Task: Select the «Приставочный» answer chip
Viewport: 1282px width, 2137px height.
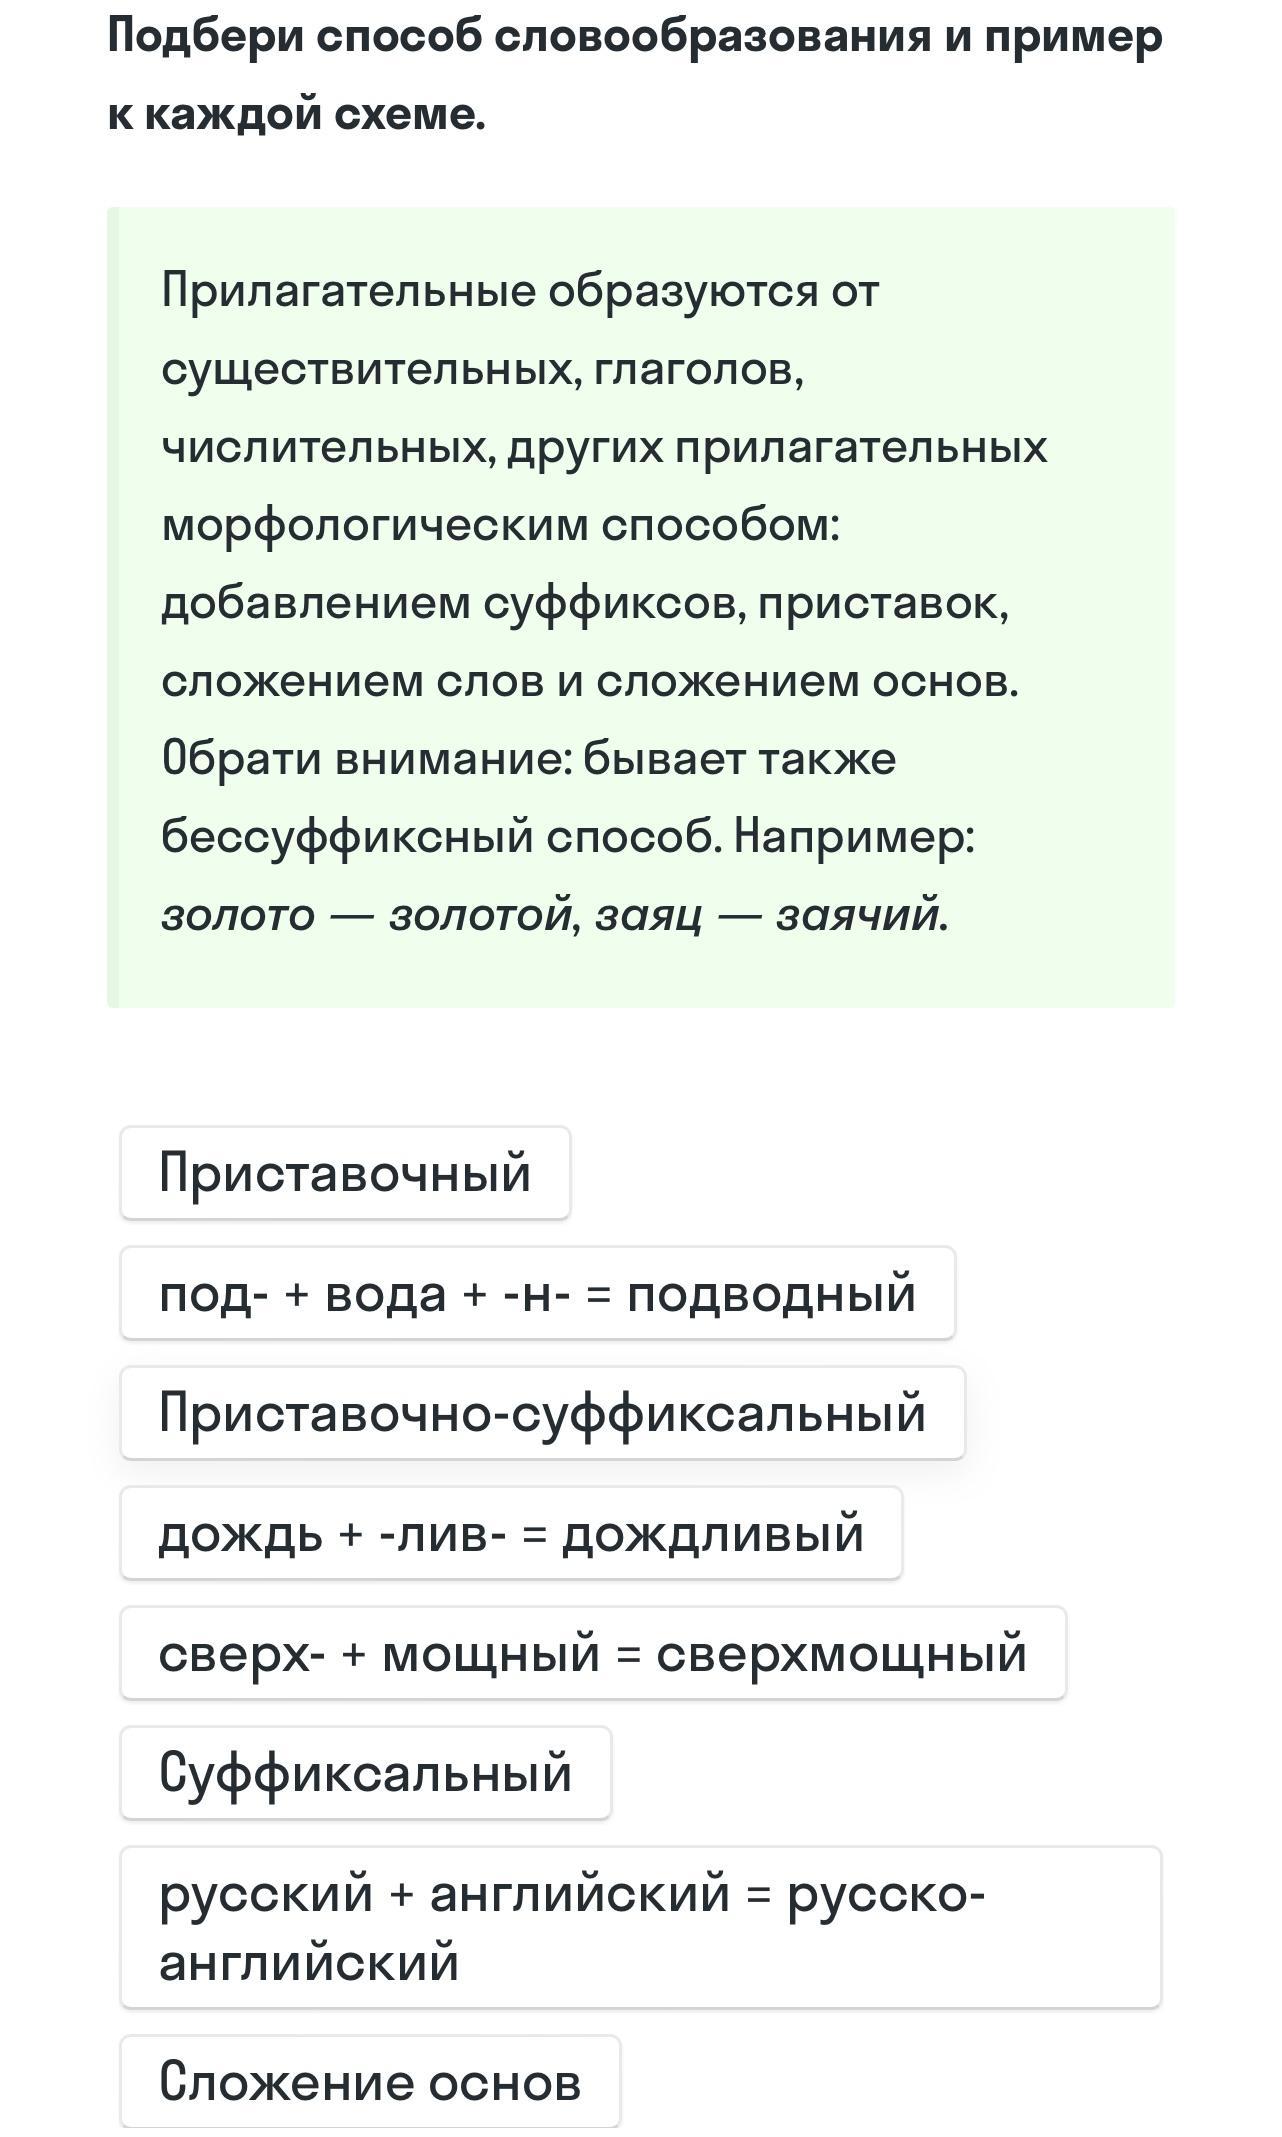Action: coord(345,1173)
